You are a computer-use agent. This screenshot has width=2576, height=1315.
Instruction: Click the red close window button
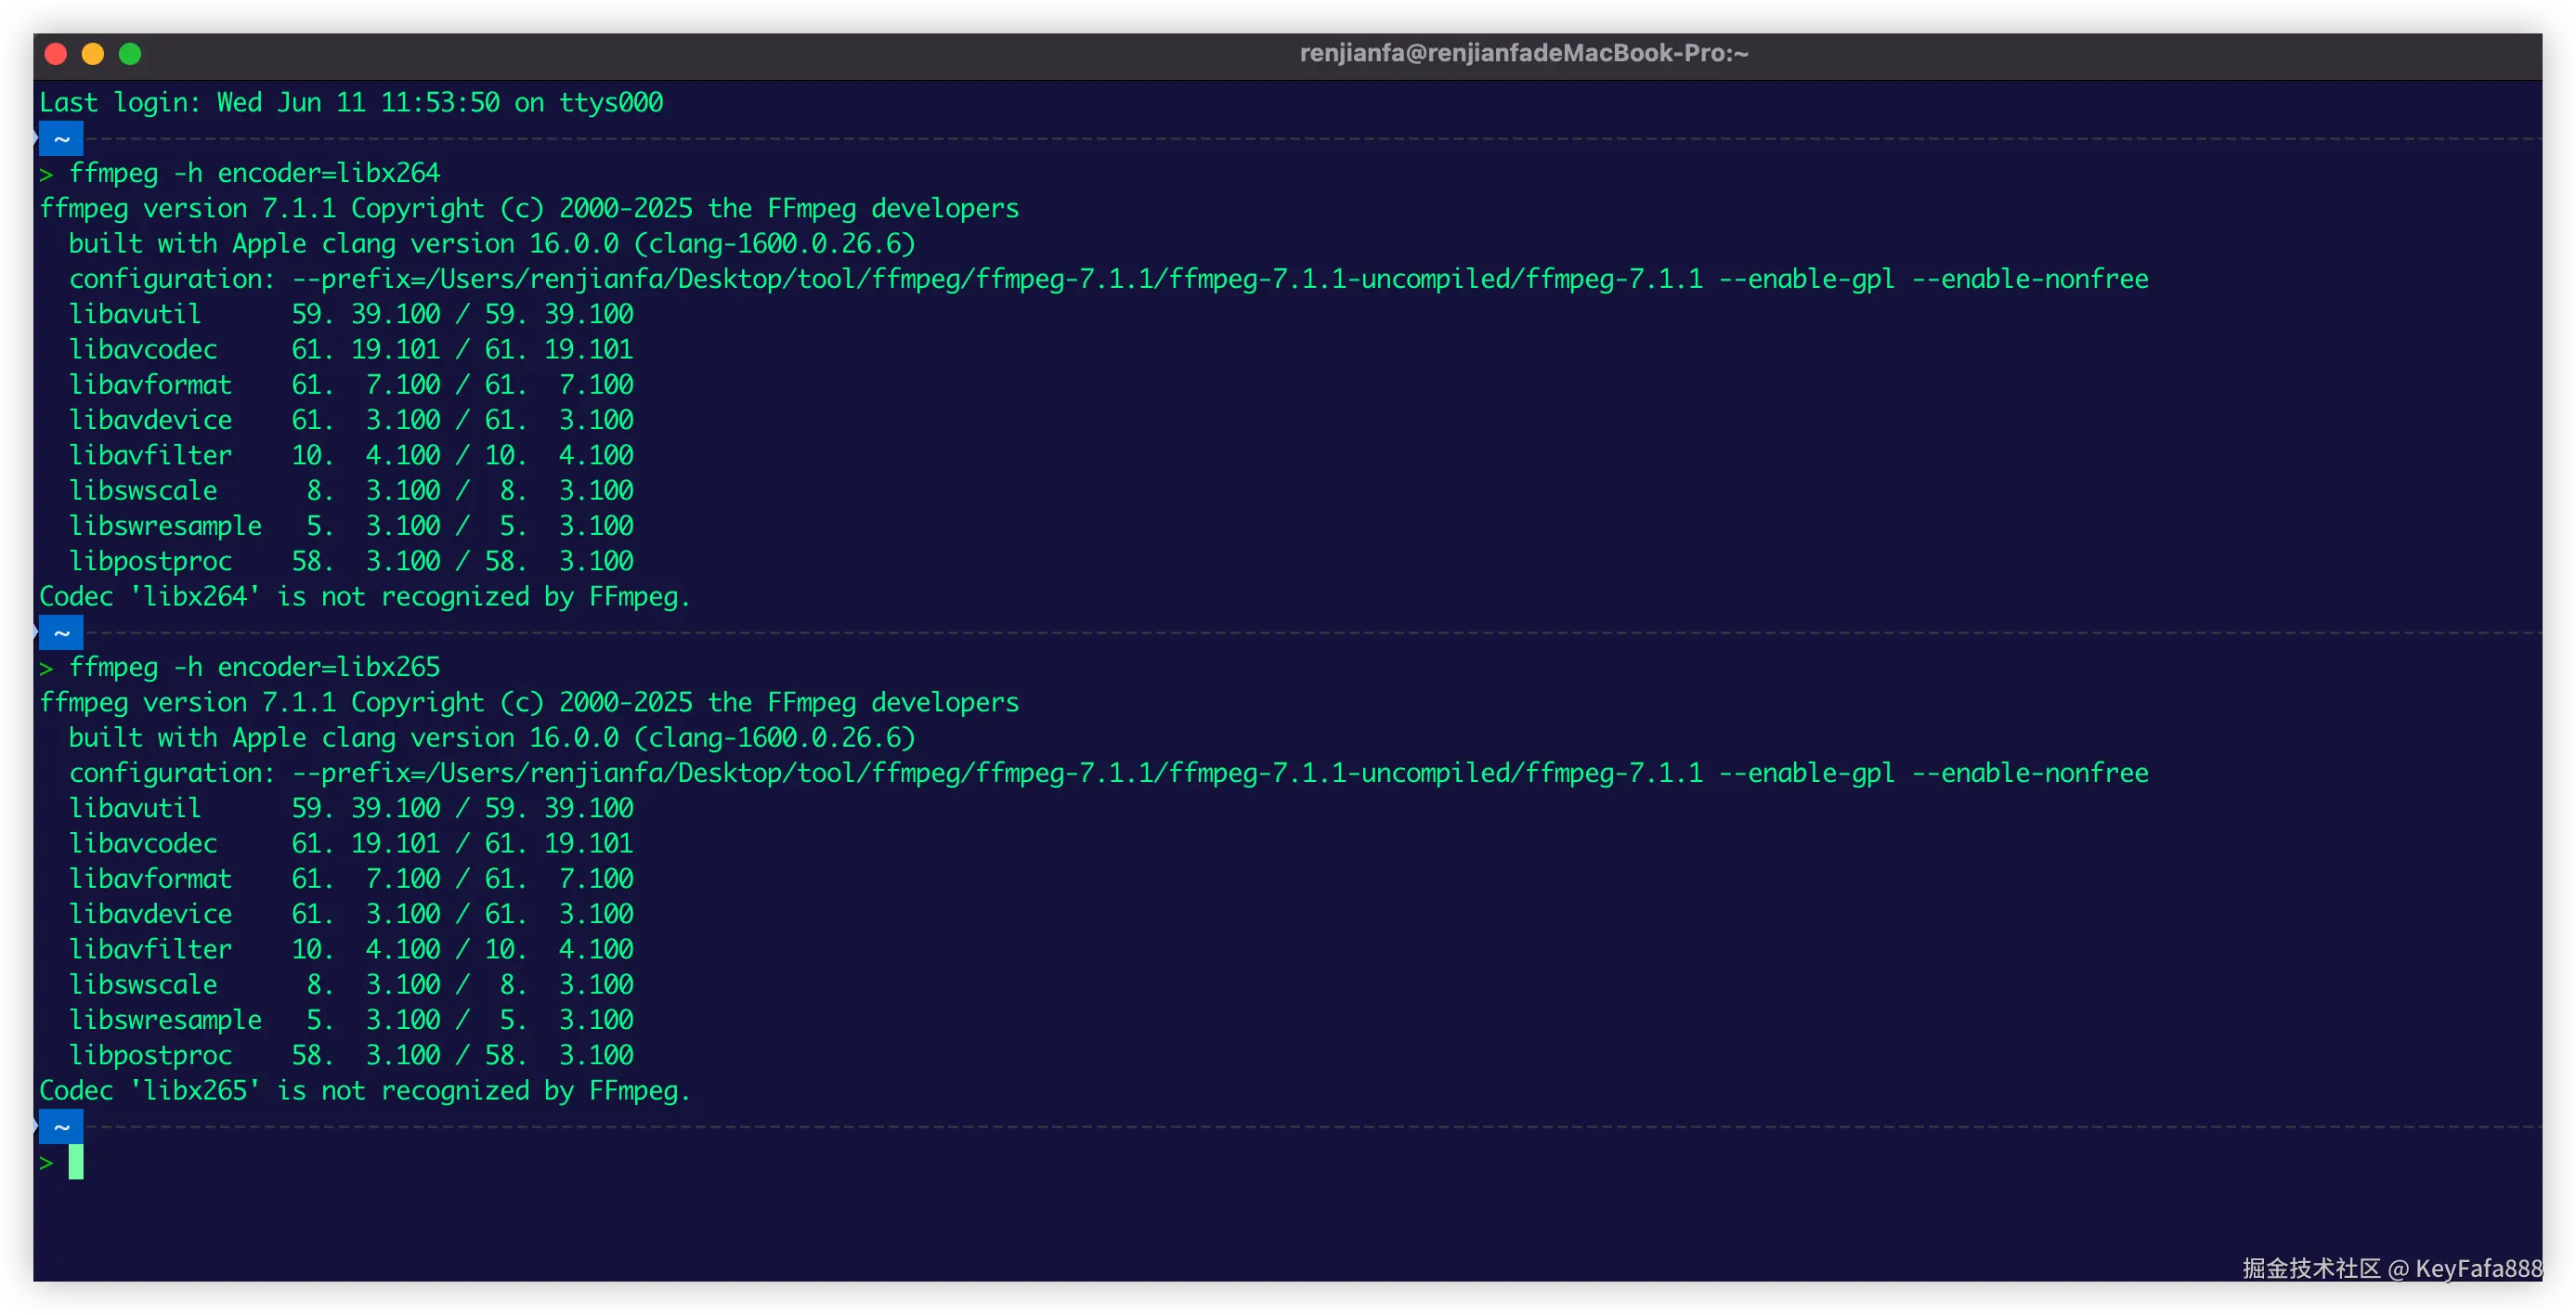tap(56, 54)
